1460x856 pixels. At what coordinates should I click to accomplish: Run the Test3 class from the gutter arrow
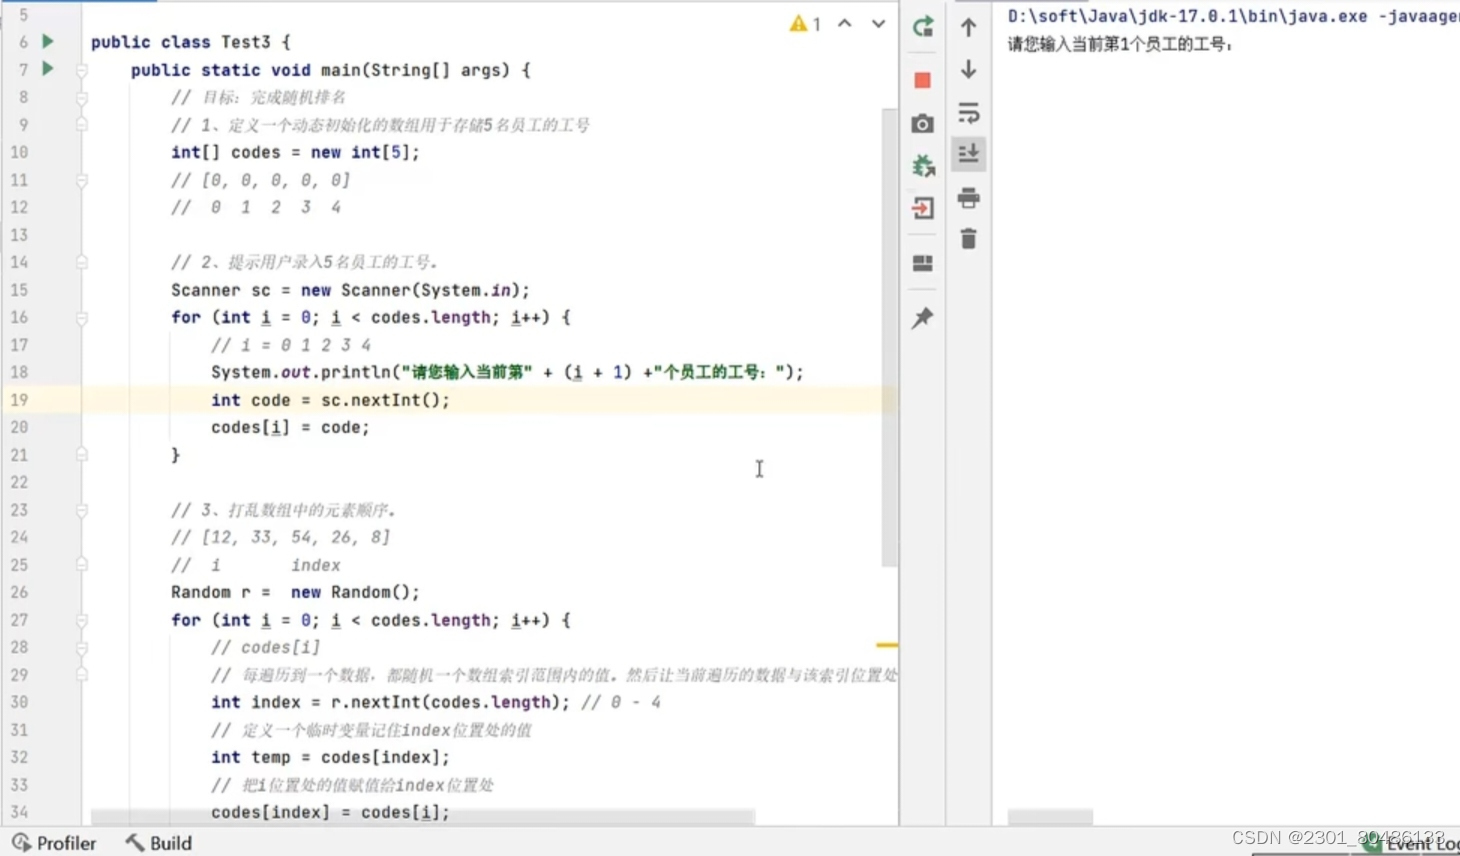tap(47, 42)
